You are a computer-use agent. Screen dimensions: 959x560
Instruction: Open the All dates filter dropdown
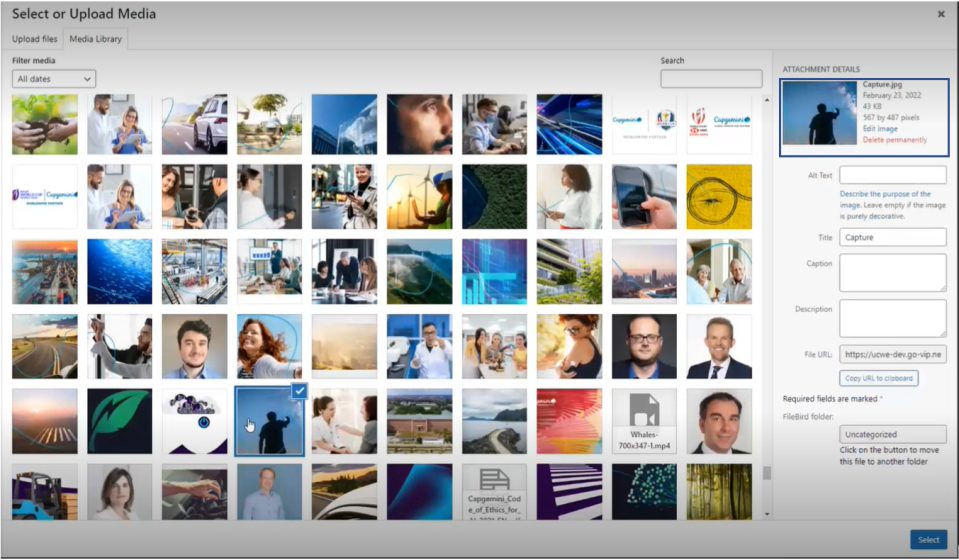coord(54,78)
